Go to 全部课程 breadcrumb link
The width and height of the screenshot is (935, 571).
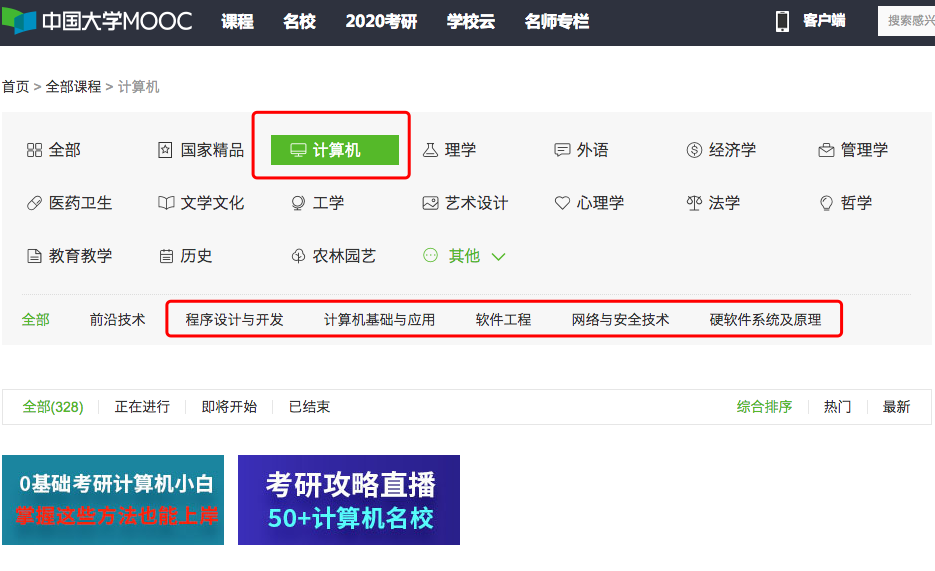click(73, 87)
